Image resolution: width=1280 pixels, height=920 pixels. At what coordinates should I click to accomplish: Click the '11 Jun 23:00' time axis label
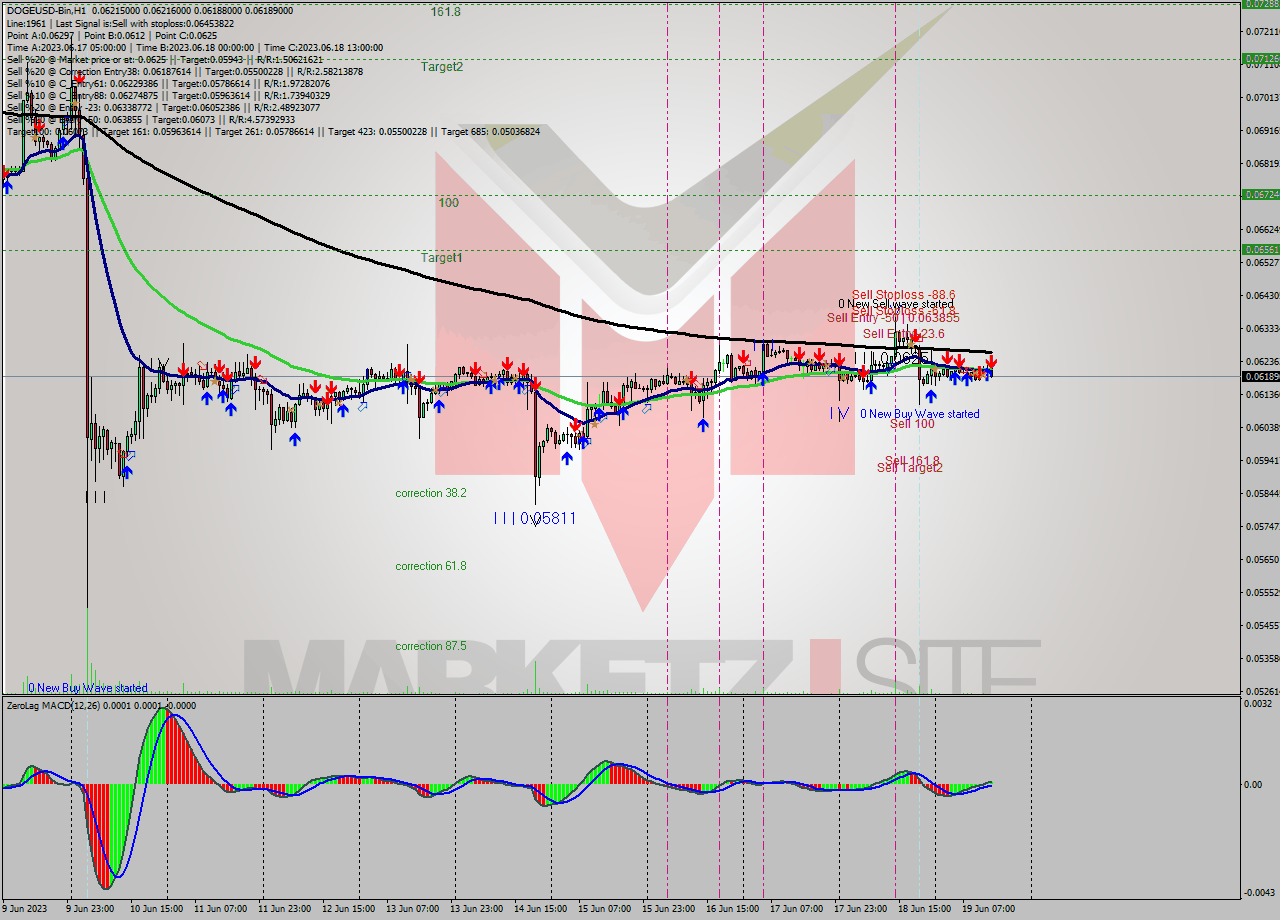tap(285, 909)
